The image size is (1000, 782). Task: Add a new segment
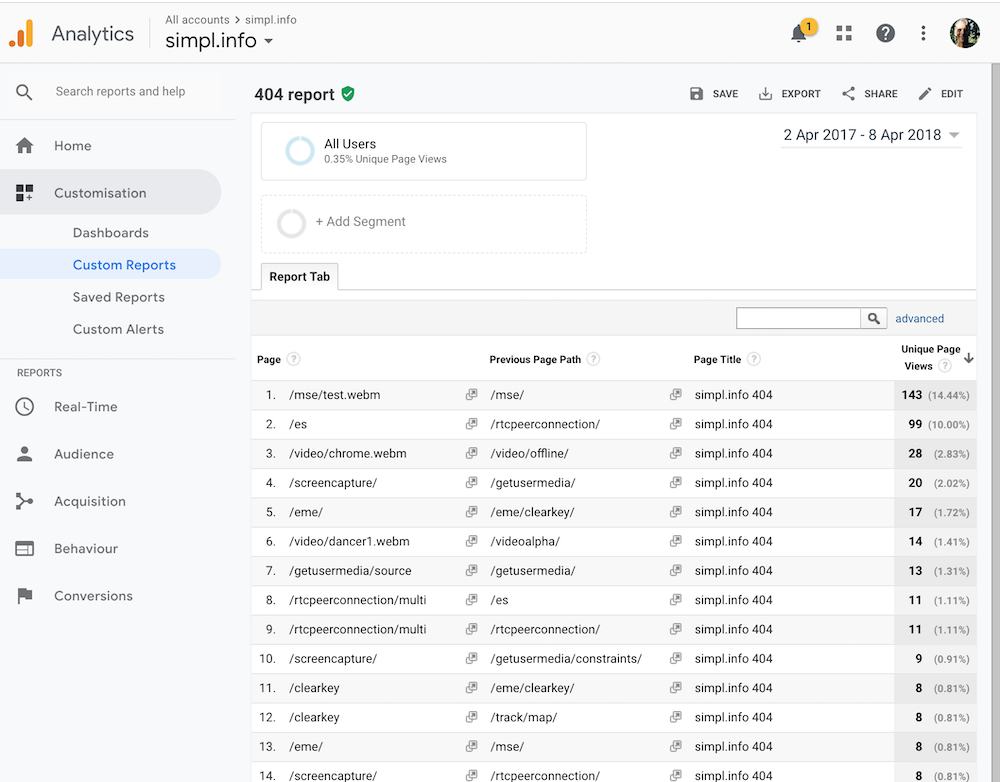[360, 222]
